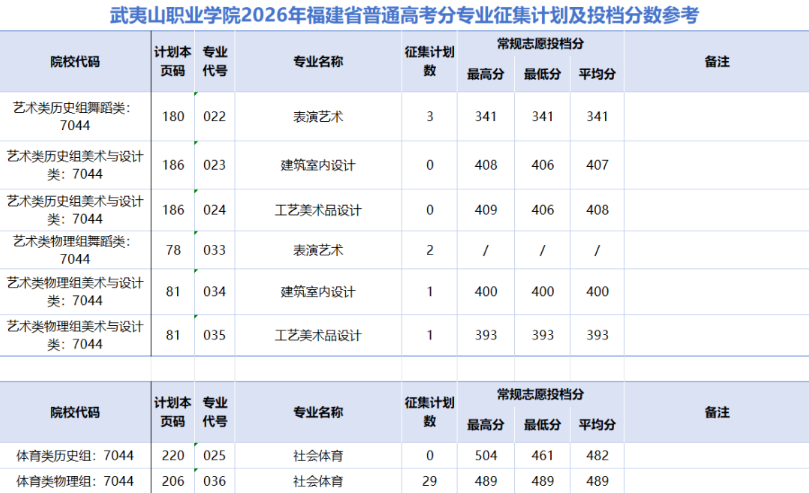Screen dimensions: 809x493
Task: Click plan count 1 in the 034 row
Action: click(430, 291)
